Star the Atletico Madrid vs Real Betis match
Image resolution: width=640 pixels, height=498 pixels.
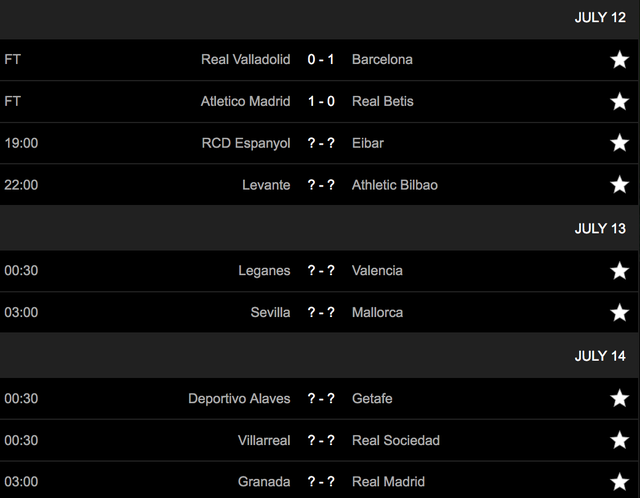[619, 102]
